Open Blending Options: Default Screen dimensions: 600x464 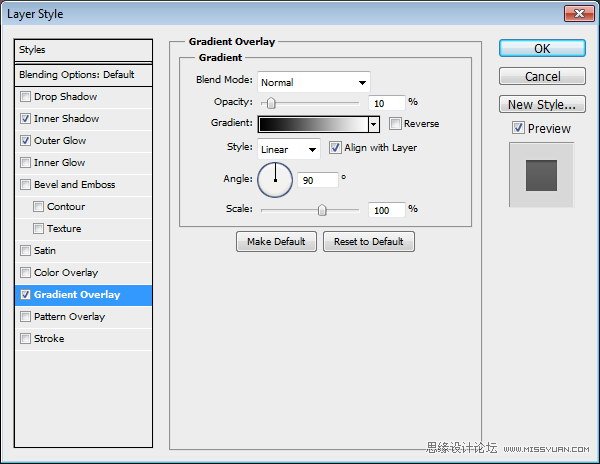(83, 75)
